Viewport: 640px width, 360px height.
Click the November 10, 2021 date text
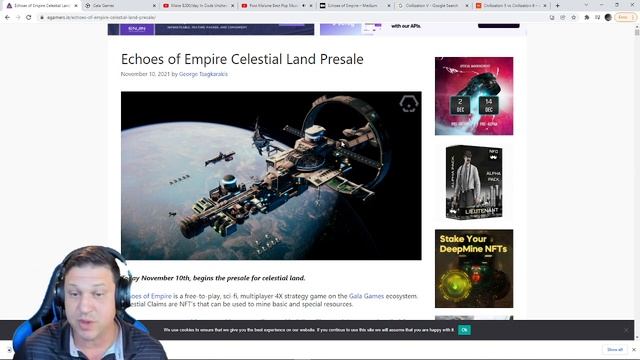point(145,74)
